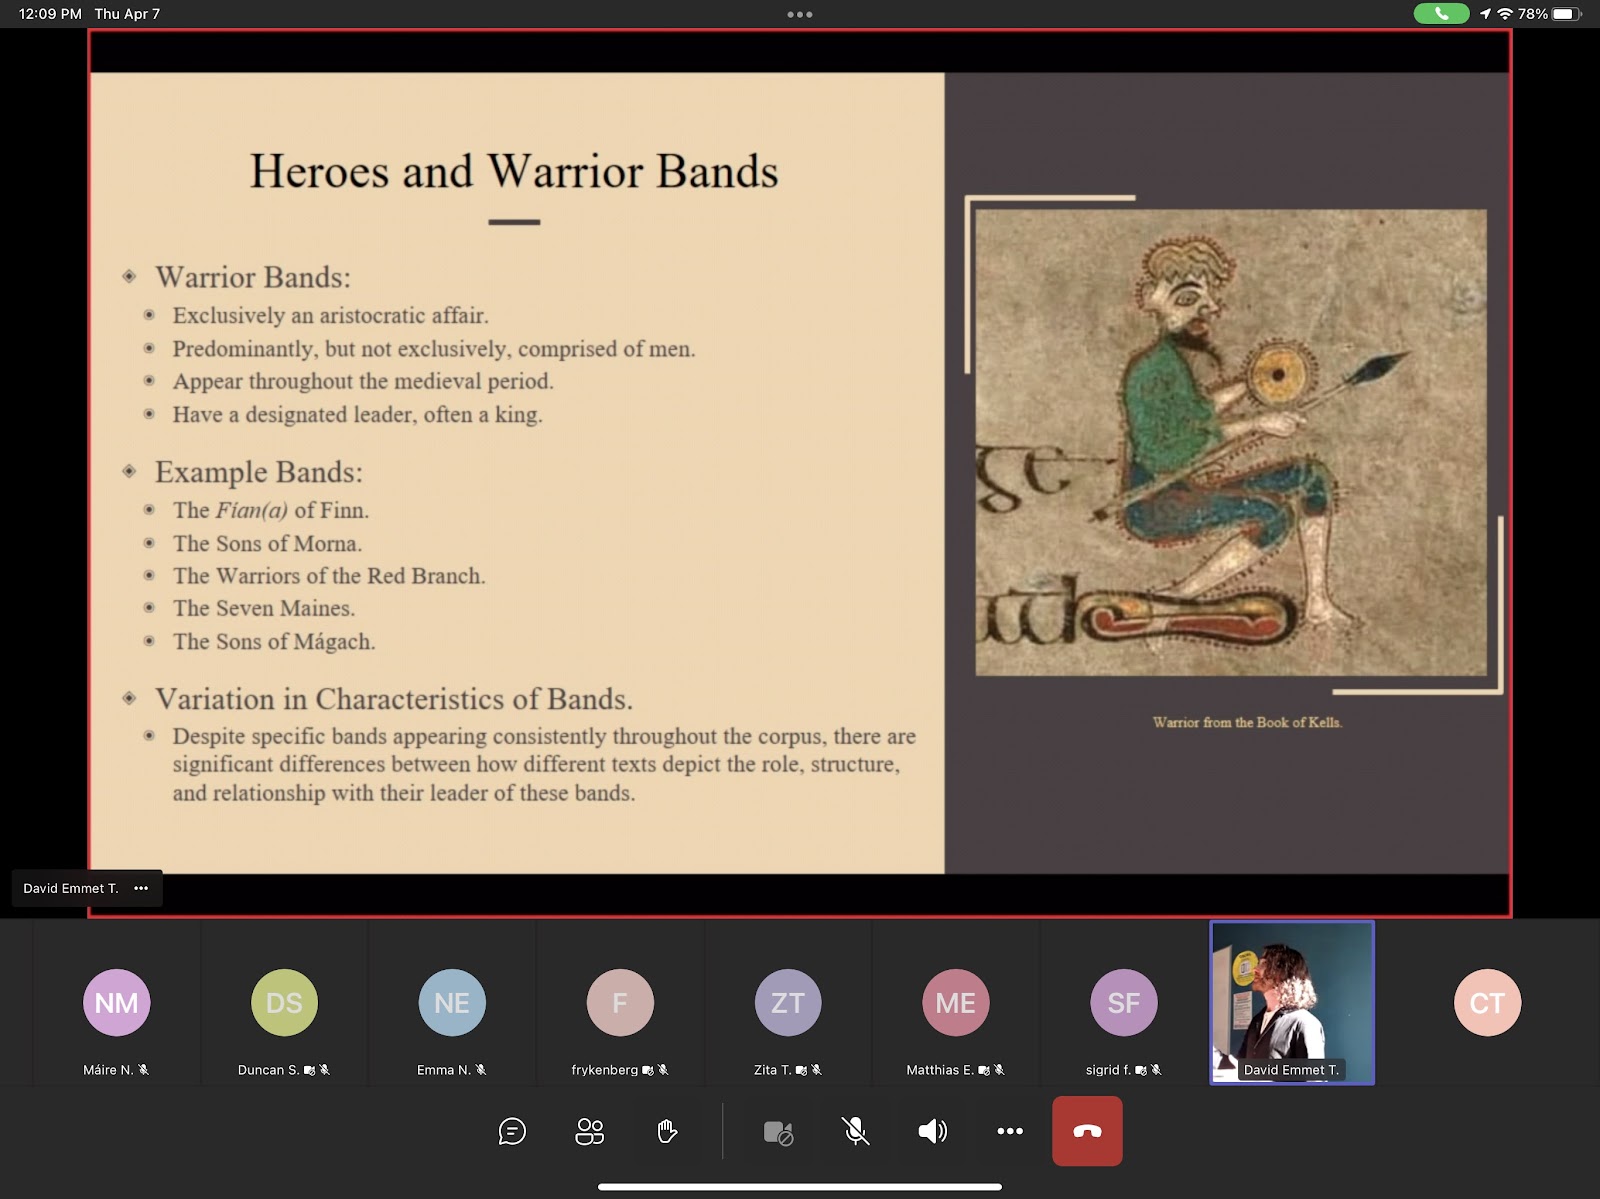Open David Emmet T. video thumbnail
Image resolution: width=1600 pixels, height=1199 pixels.
pyautogui.click(x=1292, y=1002)
